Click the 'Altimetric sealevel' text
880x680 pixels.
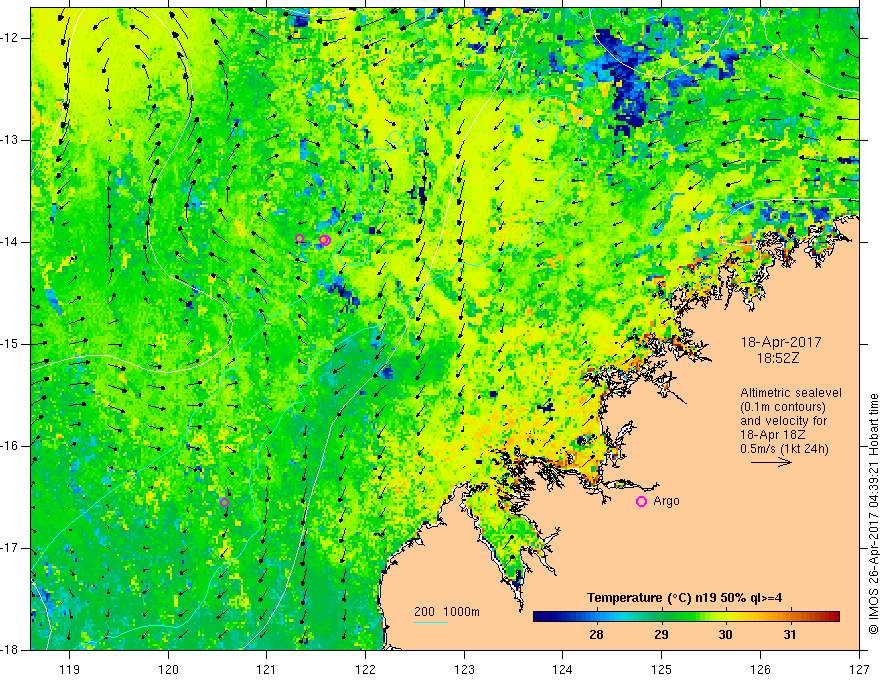(x=791, y=393)
